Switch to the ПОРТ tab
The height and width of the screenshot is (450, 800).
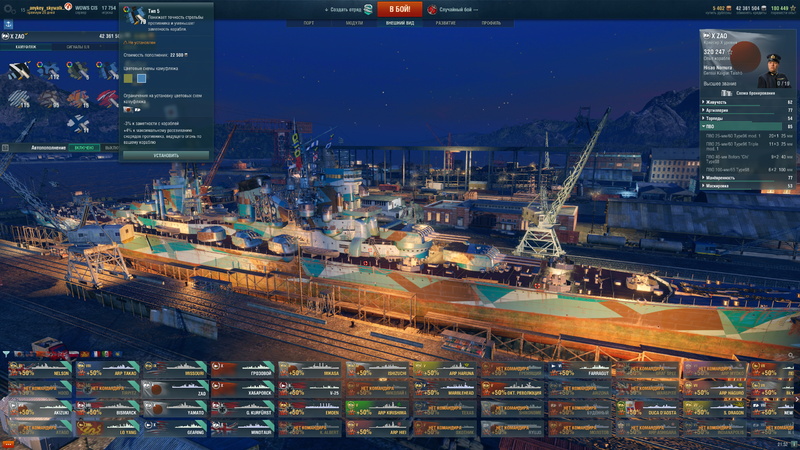tap(309, 23)
